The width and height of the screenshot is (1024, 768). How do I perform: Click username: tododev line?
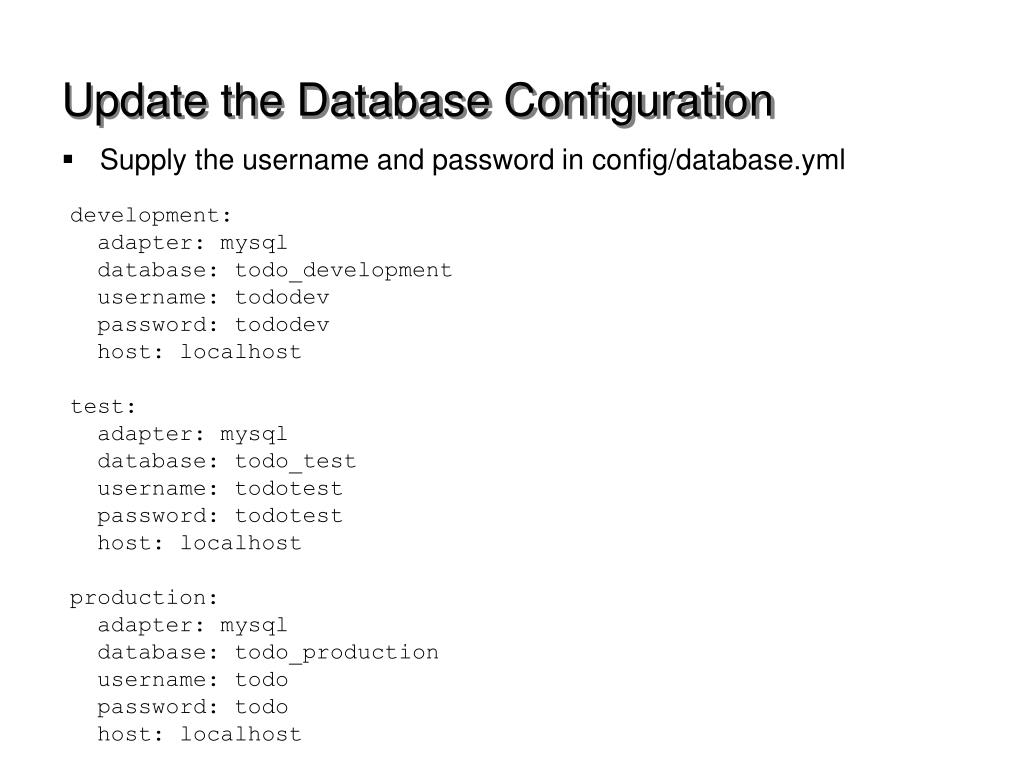click(214, 298)
